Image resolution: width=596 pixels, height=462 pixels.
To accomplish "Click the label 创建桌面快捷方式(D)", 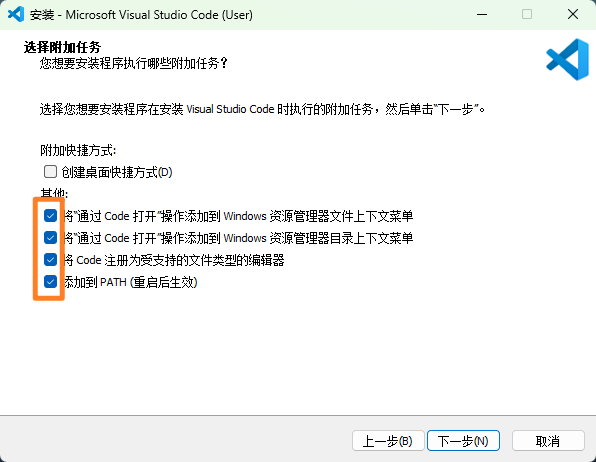I will point(117,172).
